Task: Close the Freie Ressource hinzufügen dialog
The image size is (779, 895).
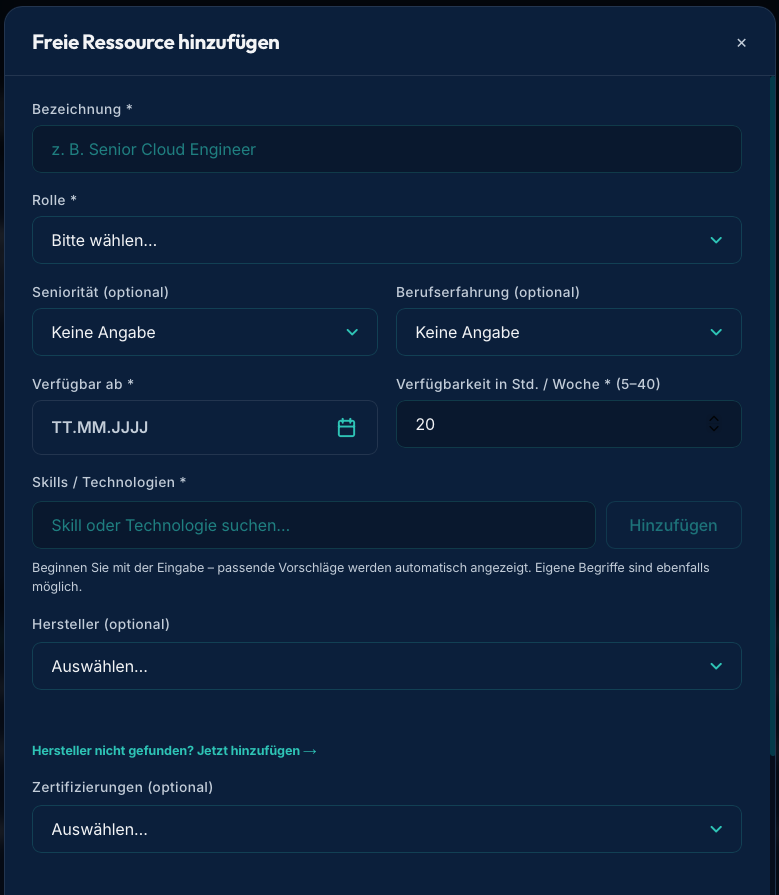Action: (741, 43)
